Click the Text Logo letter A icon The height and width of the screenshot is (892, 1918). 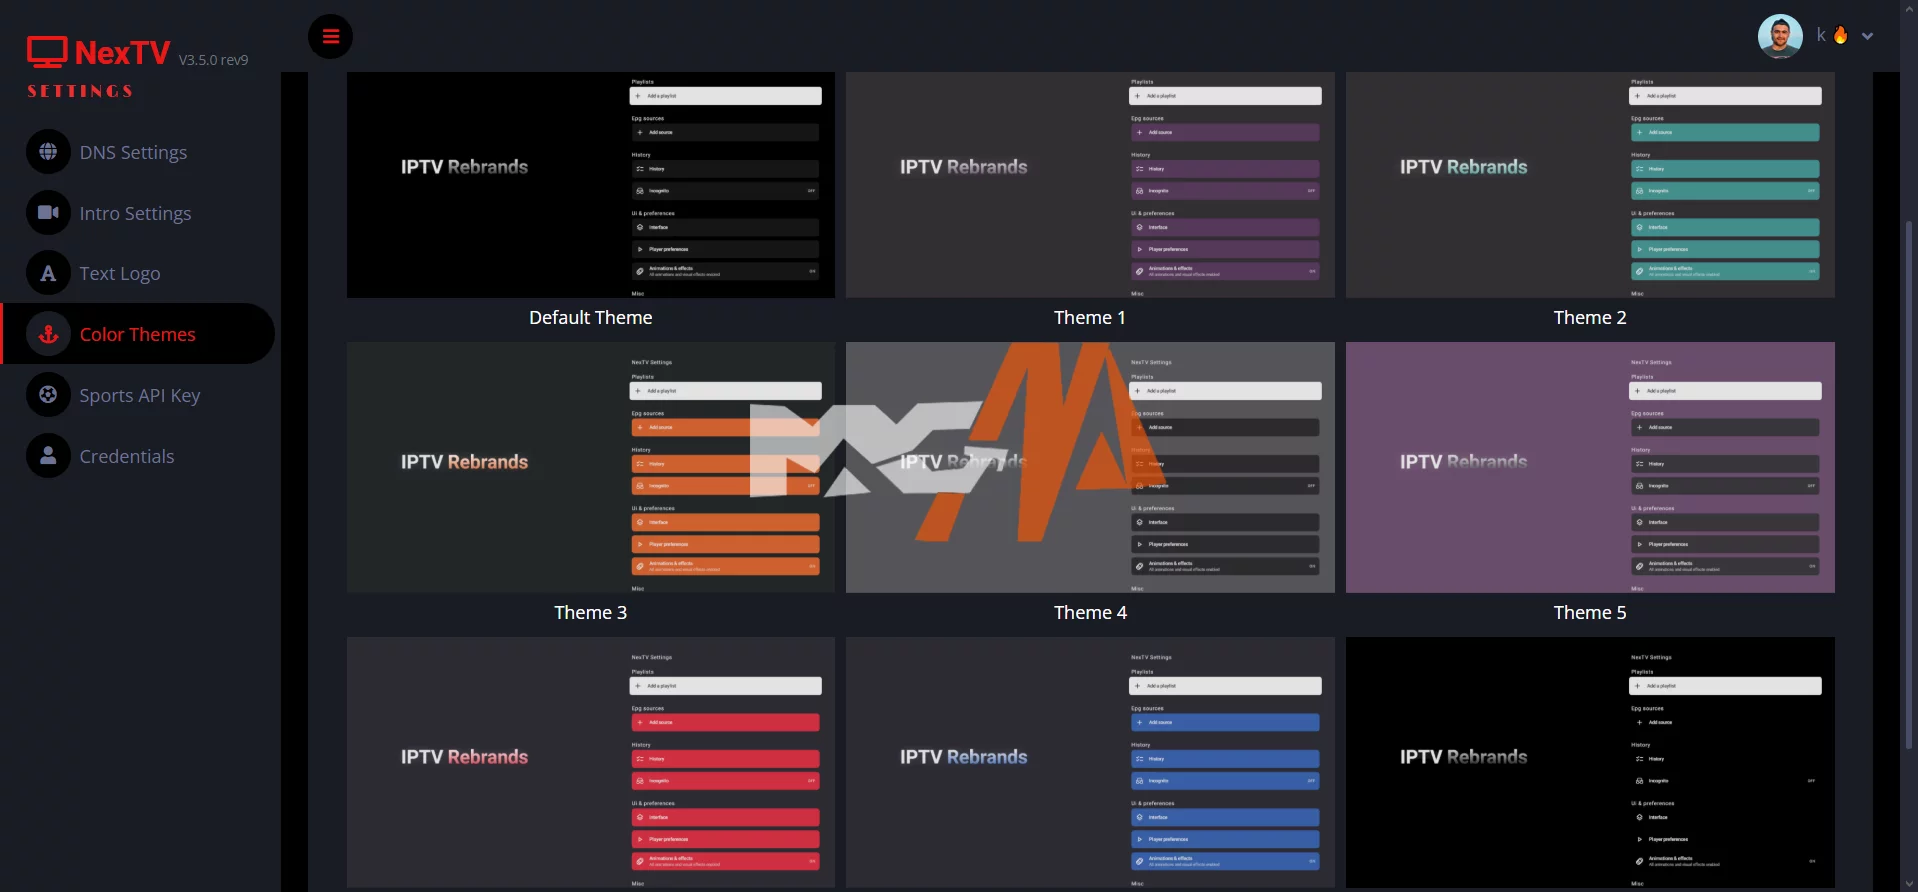(48, 273)
